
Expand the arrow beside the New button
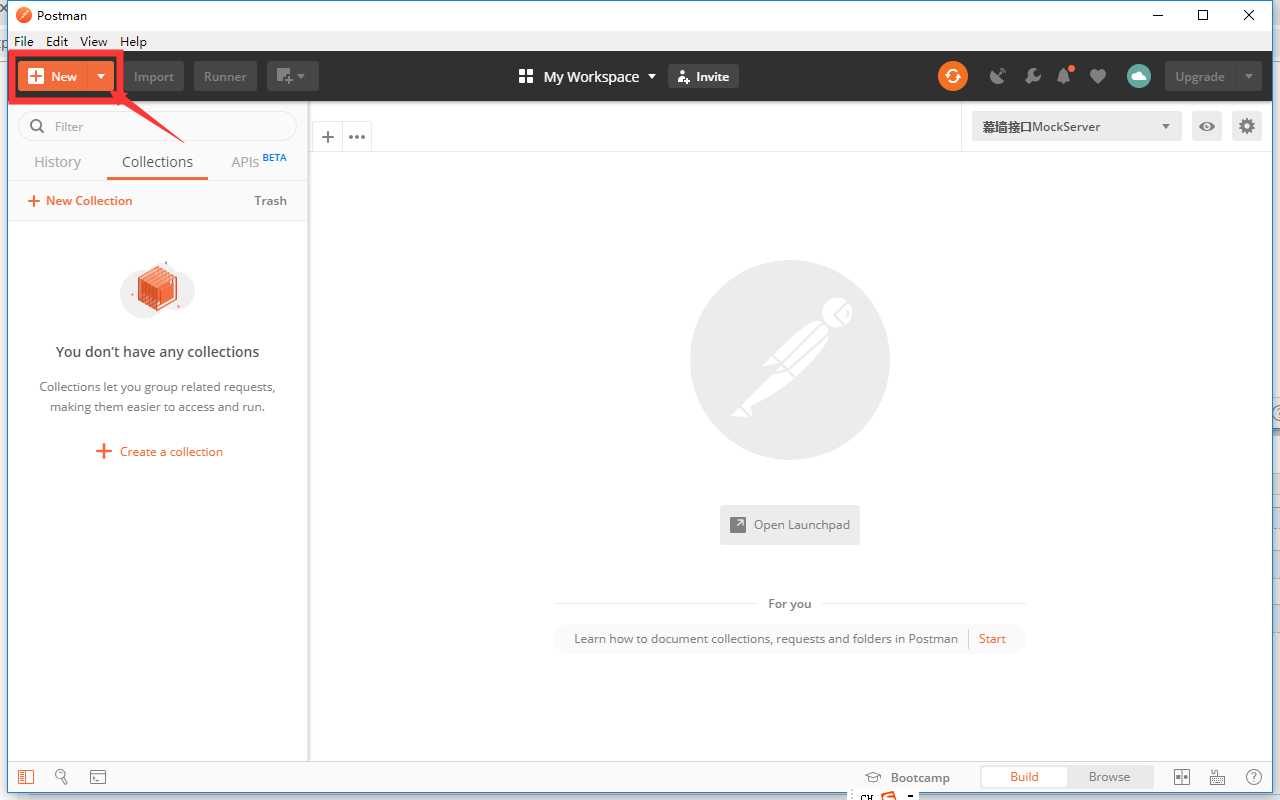101,76
